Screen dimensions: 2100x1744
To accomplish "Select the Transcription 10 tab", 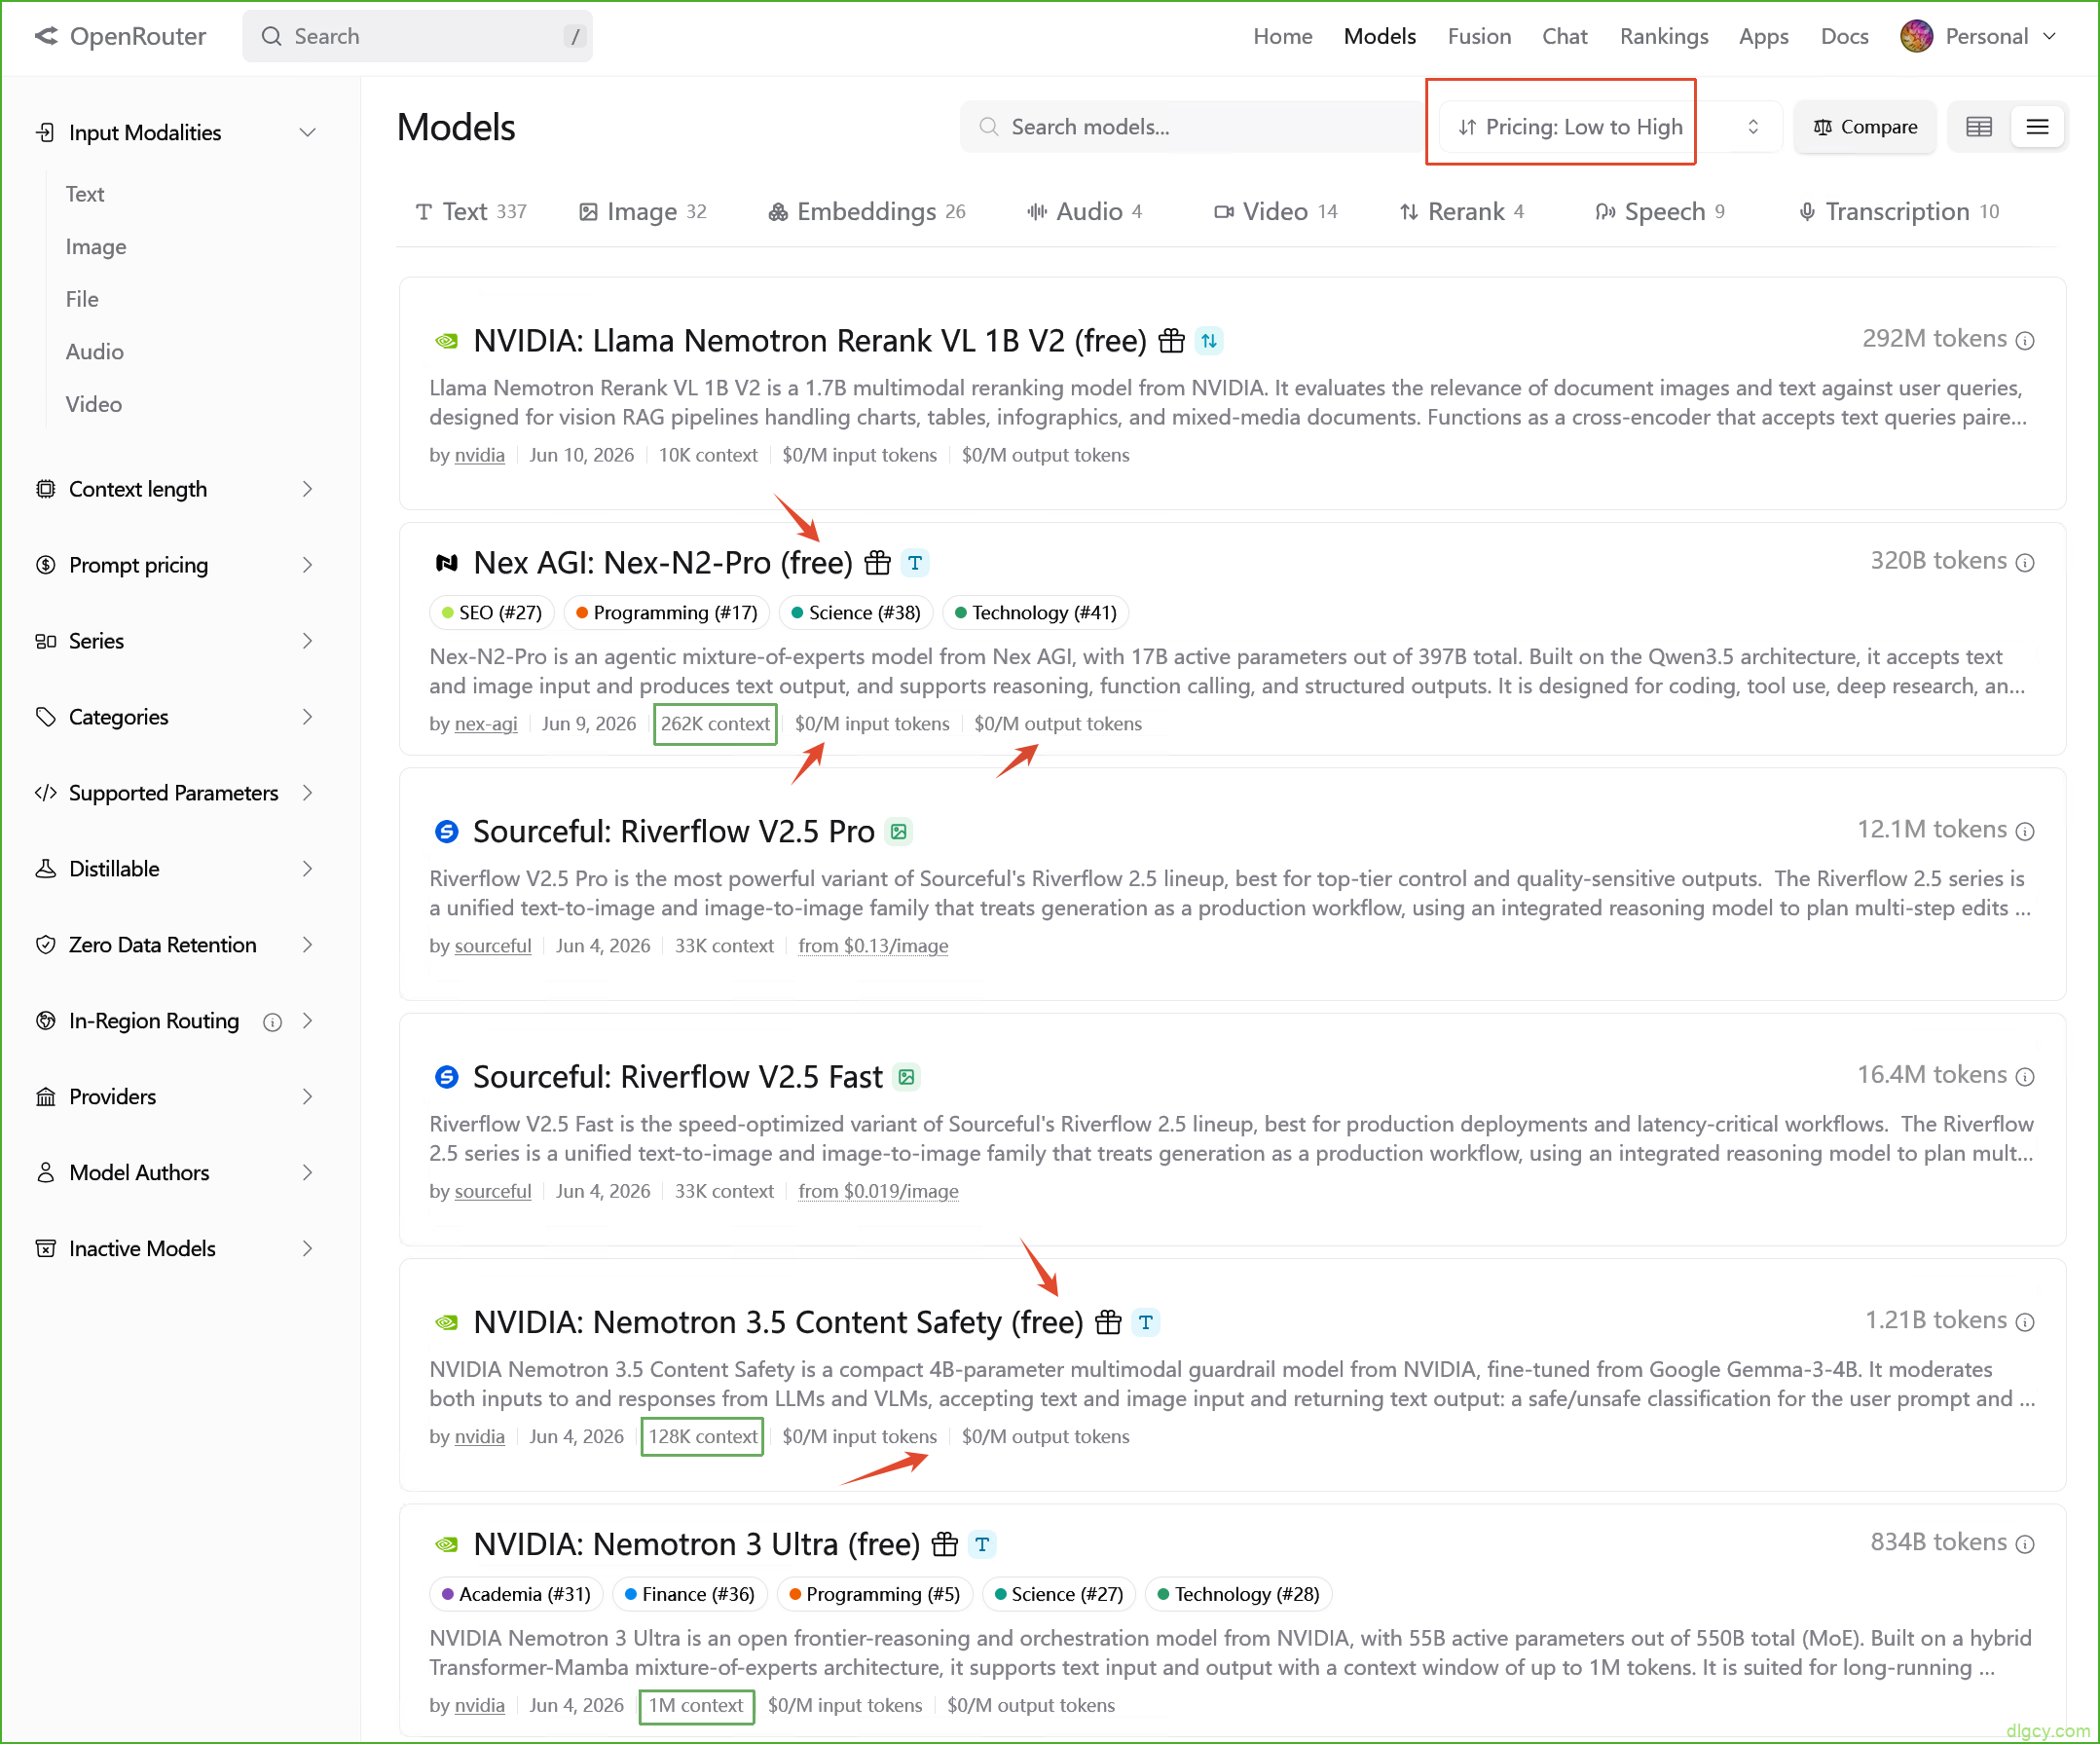I will (x=1898, y=212).
